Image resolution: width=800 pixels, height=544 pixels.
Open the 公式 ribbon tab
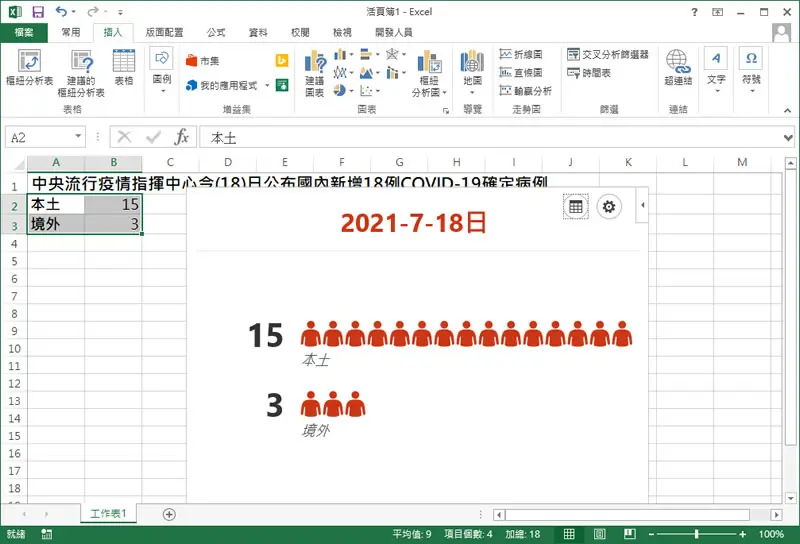coord(216,32)
